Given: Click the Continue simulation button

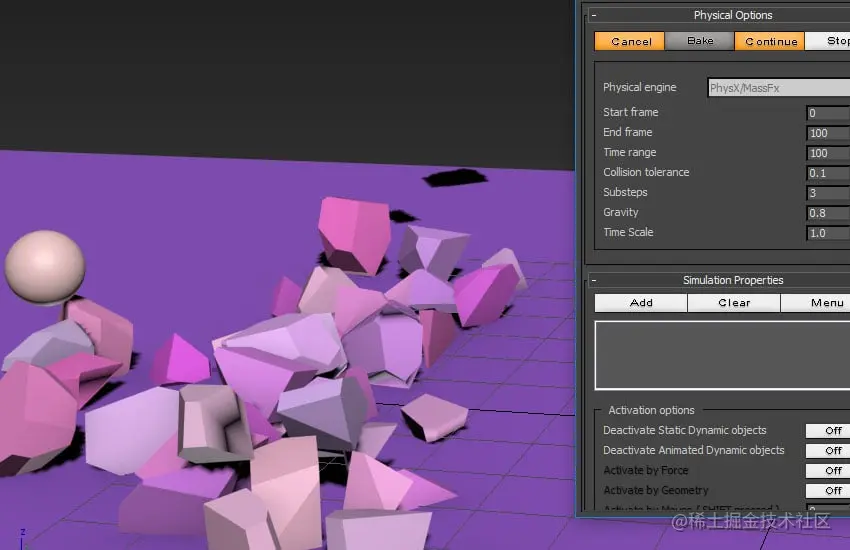Looking at the screenshot, I should [770, 41].
